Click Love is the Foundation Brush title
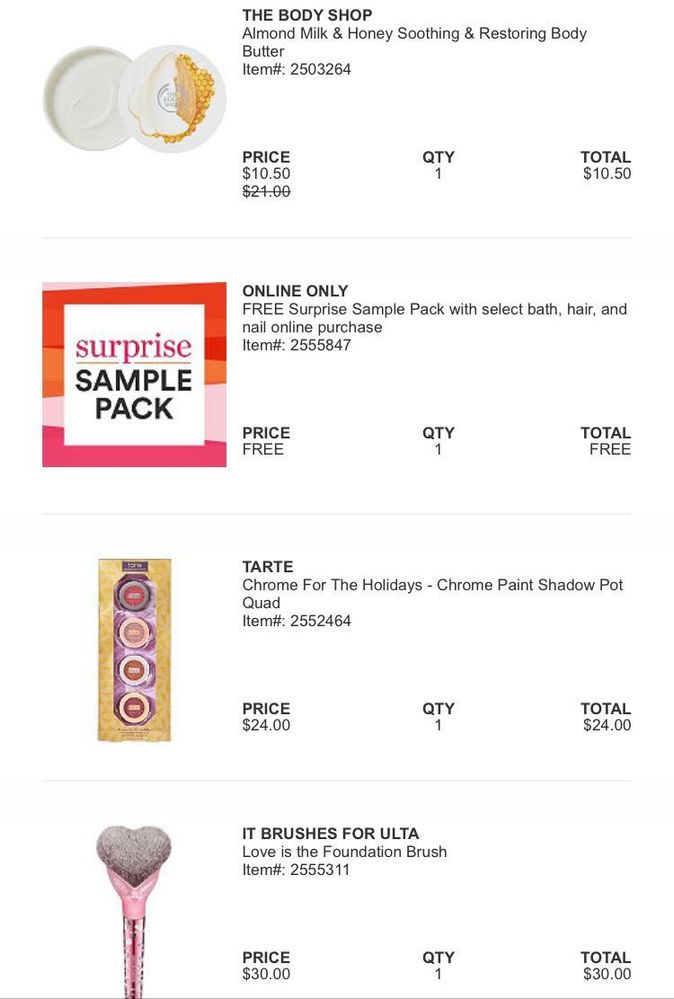The image size is (674, 999). (x=344, y=852)
